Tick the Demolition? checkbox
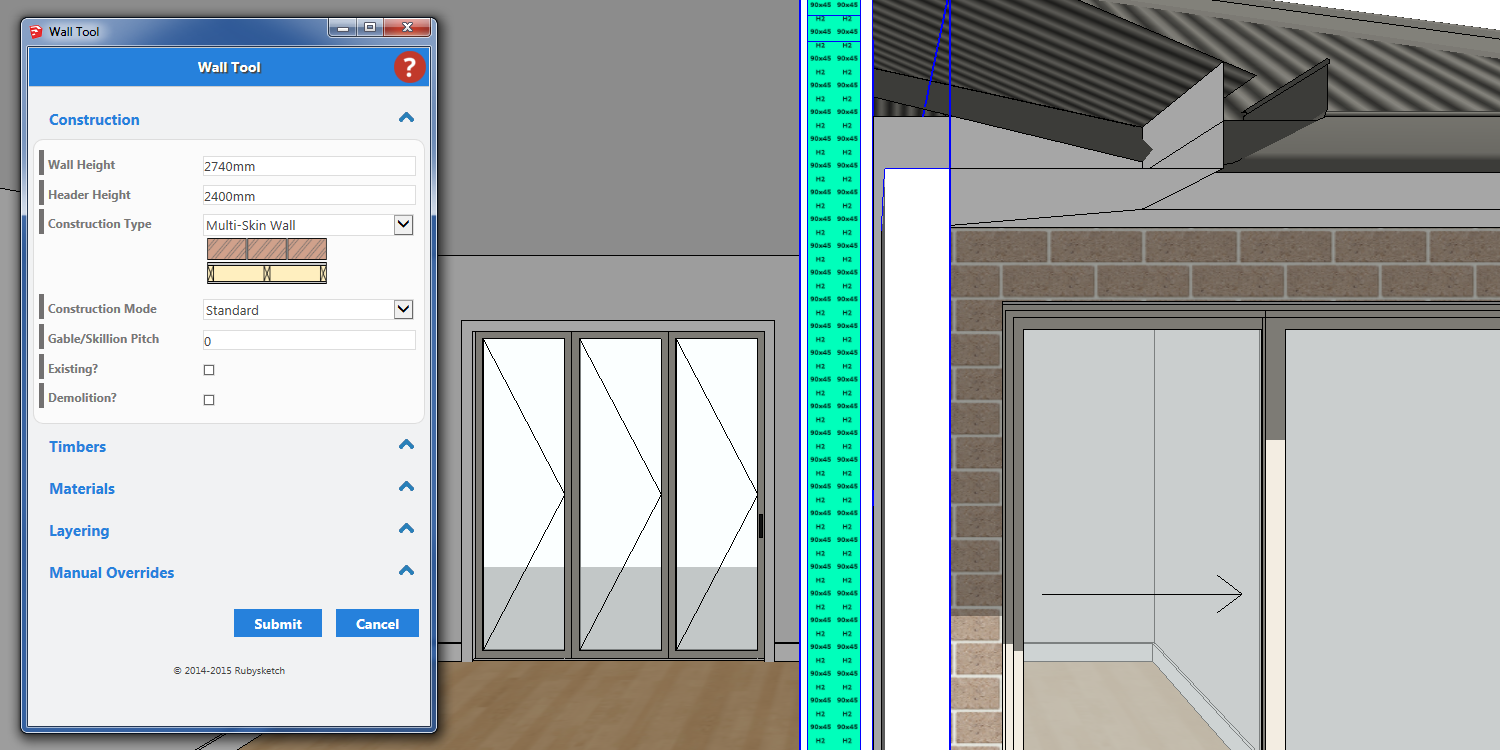 coord(209,400)
